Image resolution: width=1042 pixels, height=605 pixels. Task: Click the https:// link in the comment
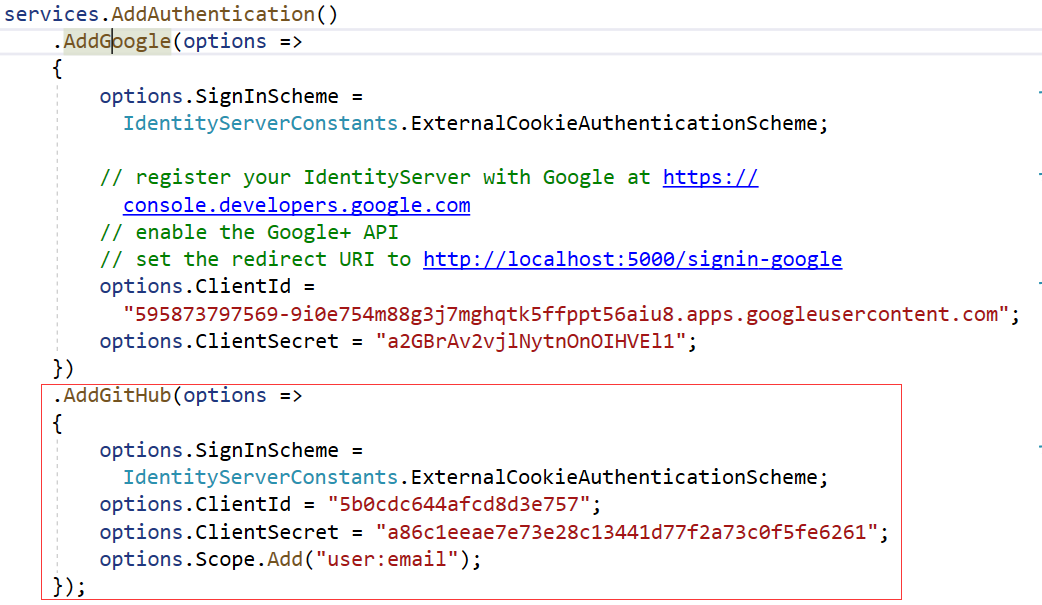[x=710, y=178]
